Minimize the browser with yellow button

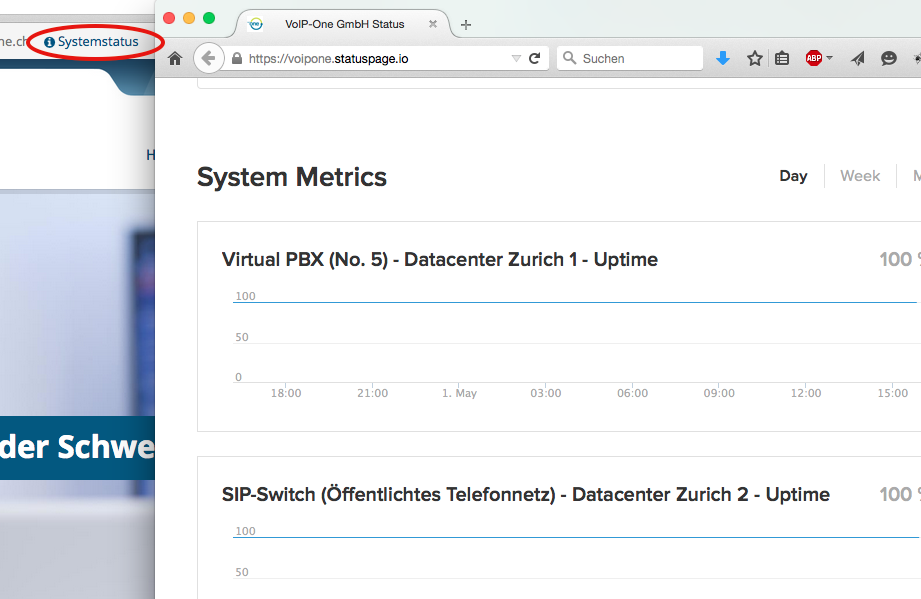coord(189,18)
